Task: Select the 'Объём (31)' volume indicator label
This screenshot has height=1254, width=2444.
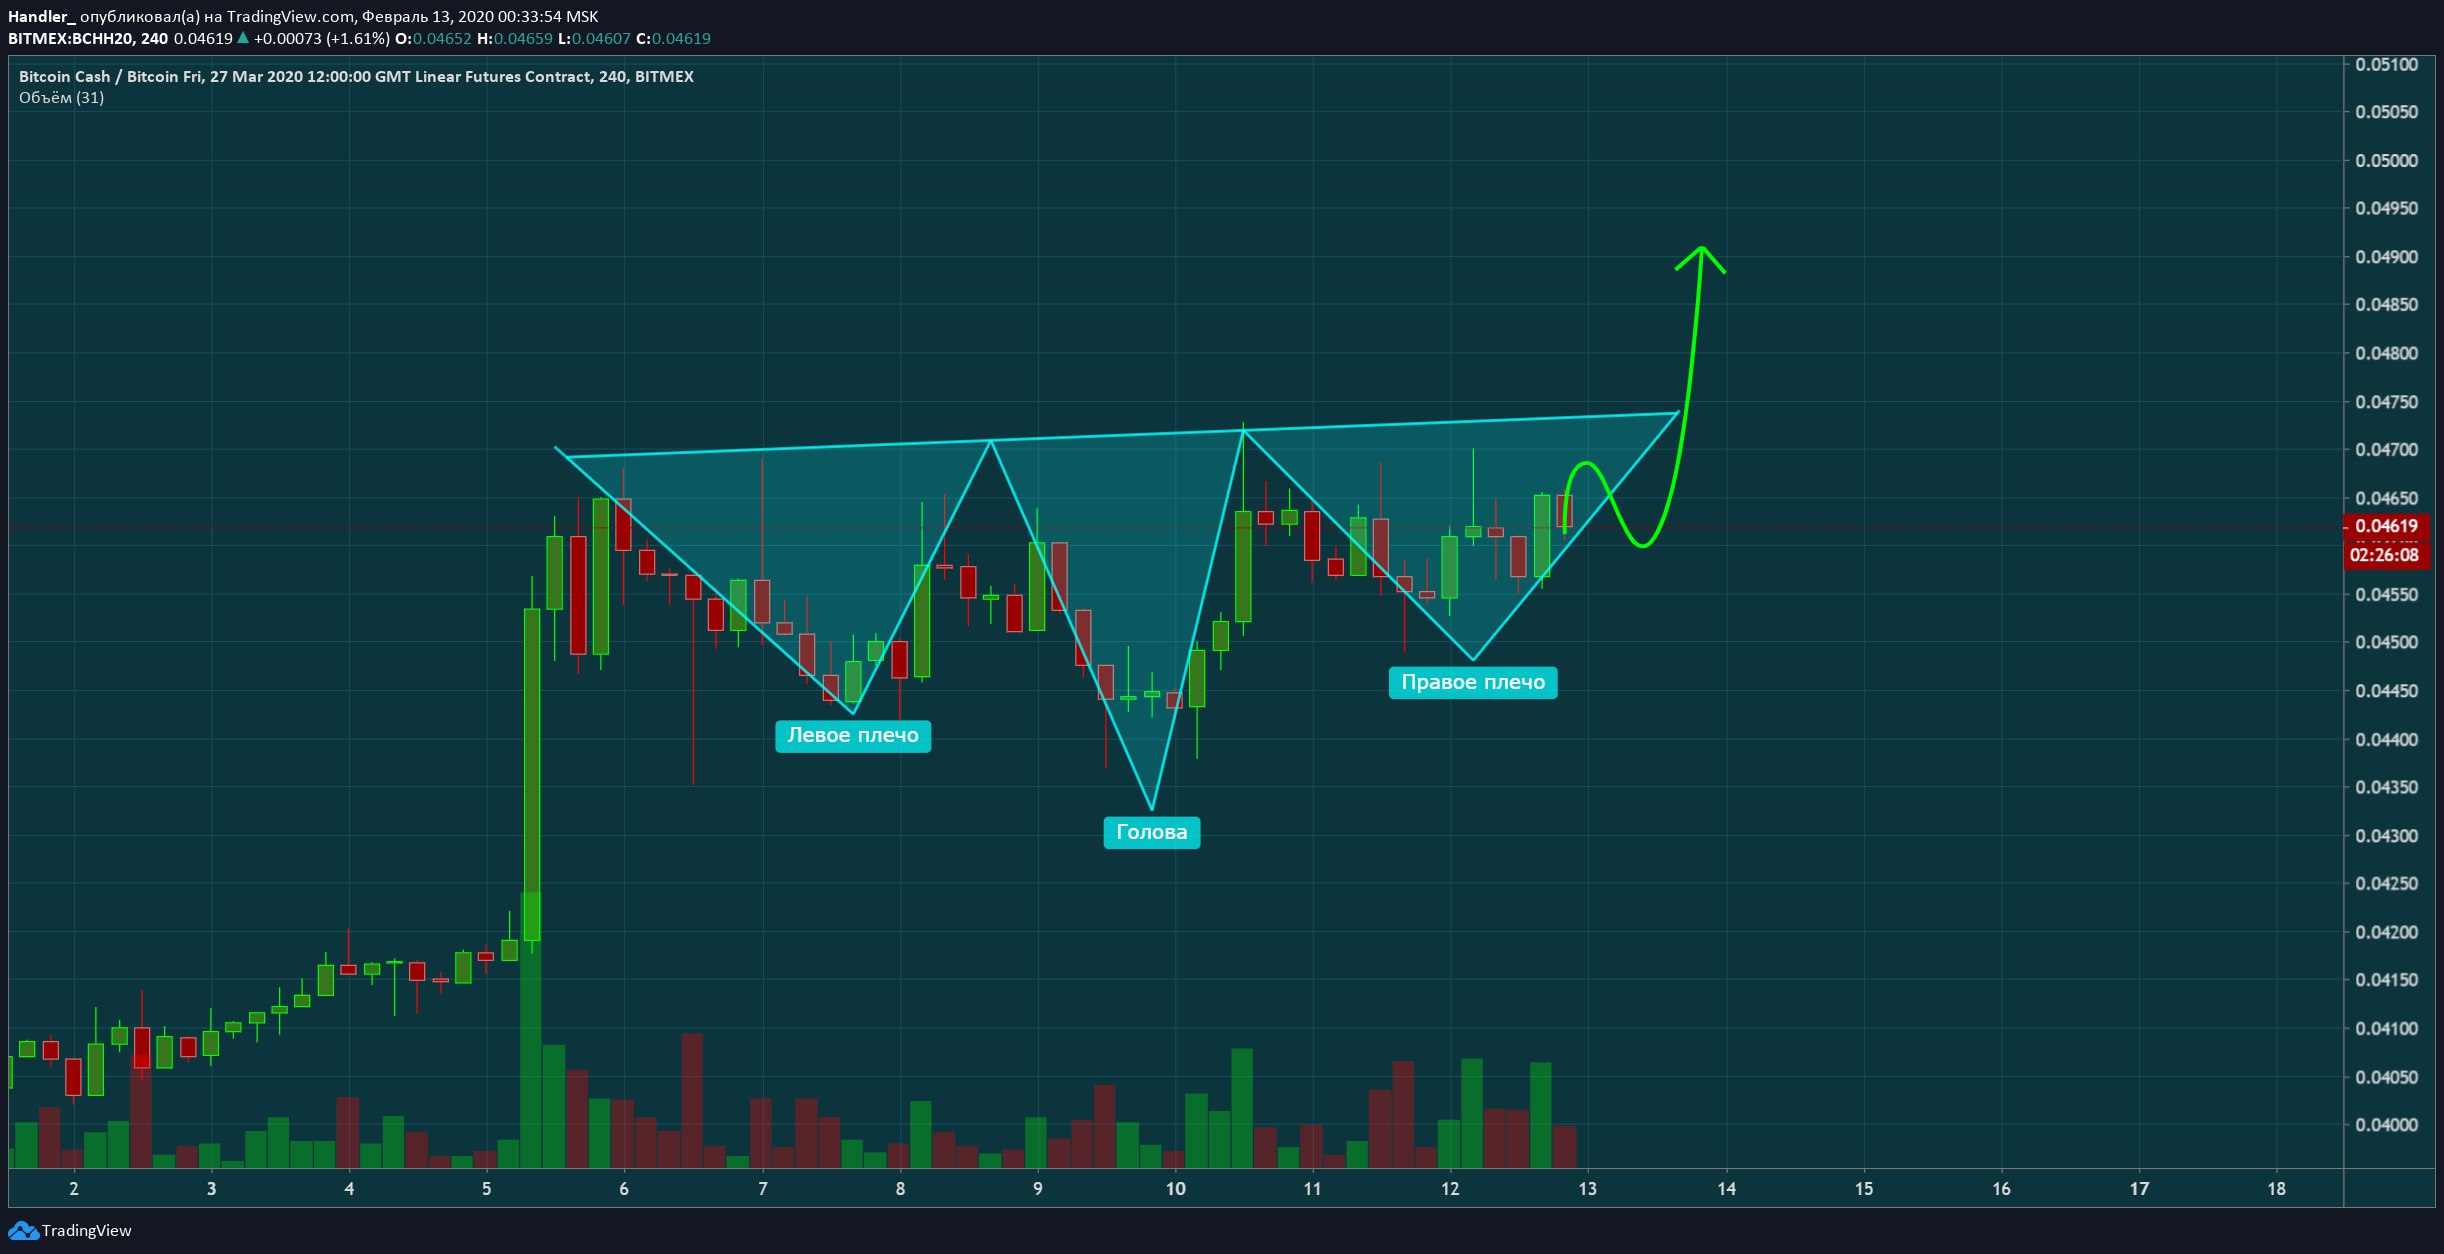Action: click(61, 97)
